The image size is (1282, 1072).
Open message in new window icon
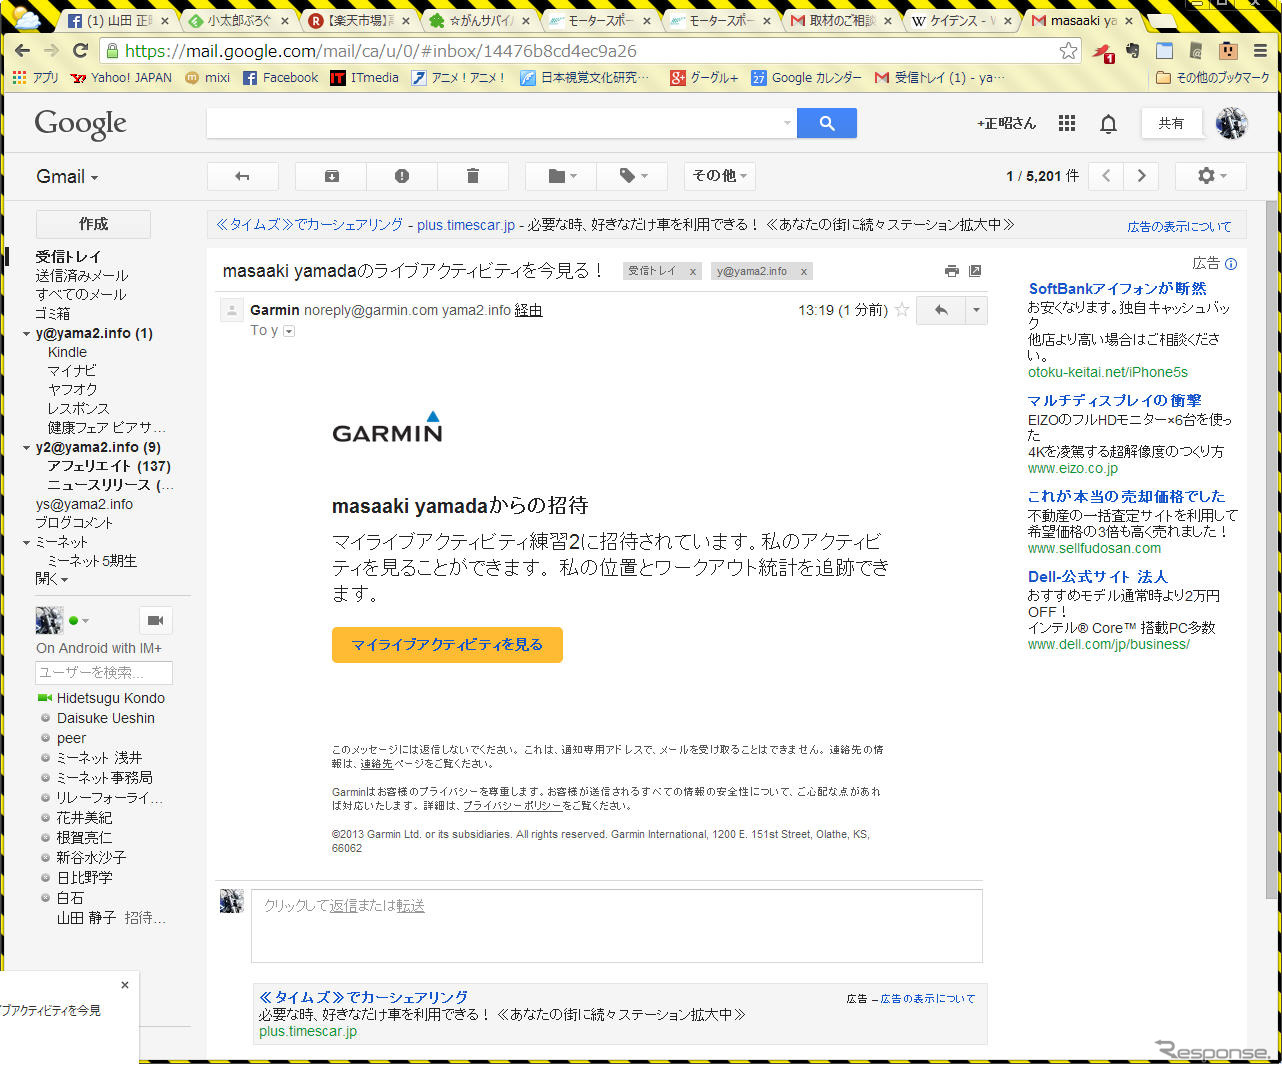point(976,271)
